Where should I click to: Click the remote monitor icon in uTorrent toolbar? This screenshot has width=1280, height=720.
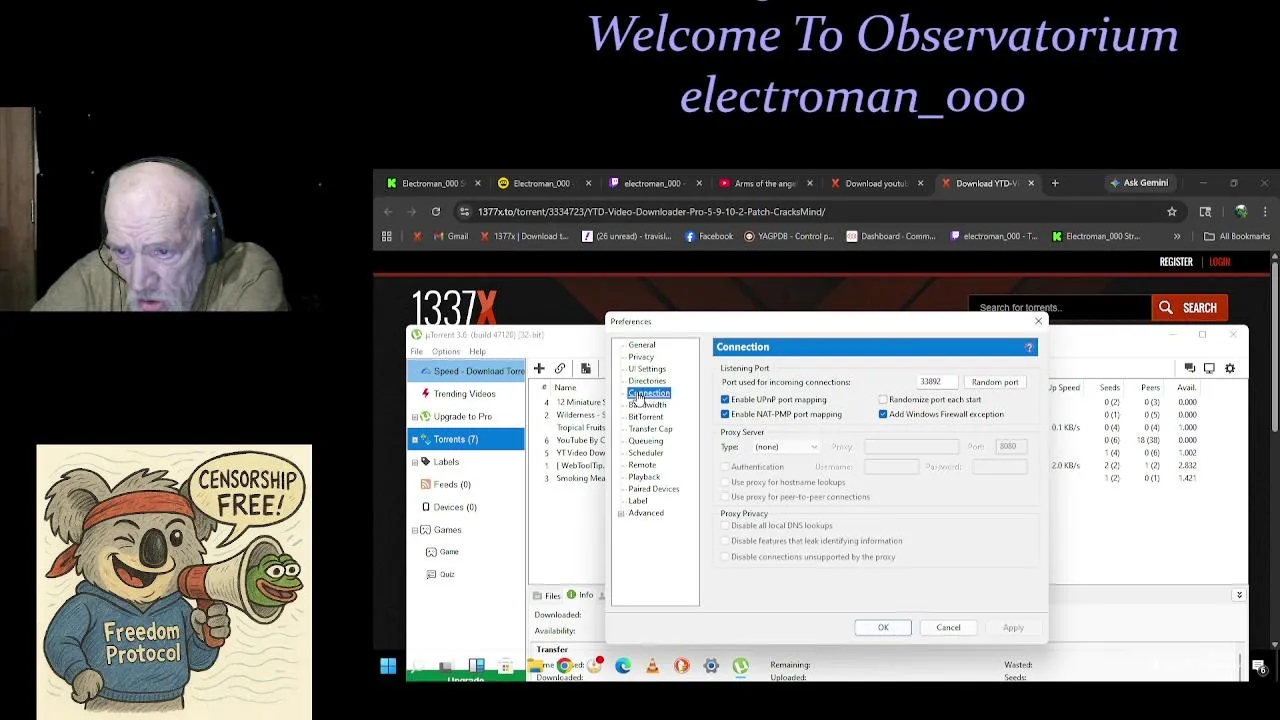point(1209,368)
